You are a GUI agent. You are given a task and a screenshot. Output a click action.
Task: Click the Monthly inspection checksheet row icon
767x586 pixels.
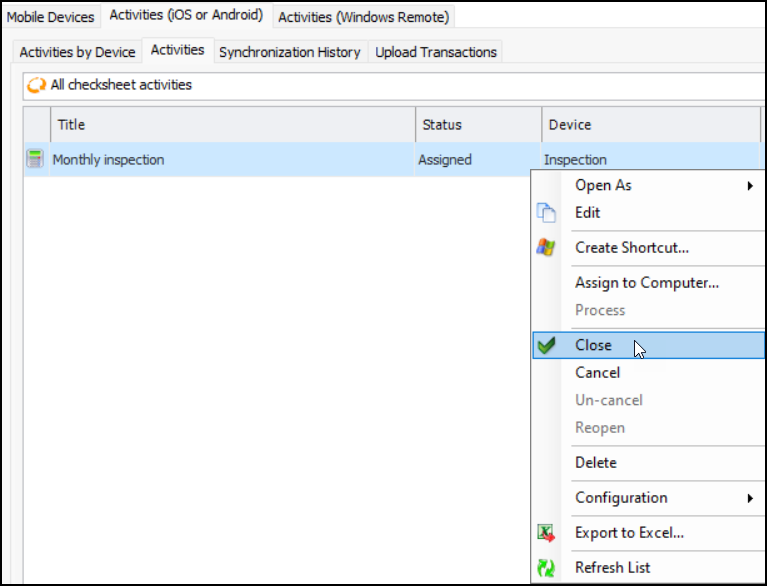click(35, 159)
